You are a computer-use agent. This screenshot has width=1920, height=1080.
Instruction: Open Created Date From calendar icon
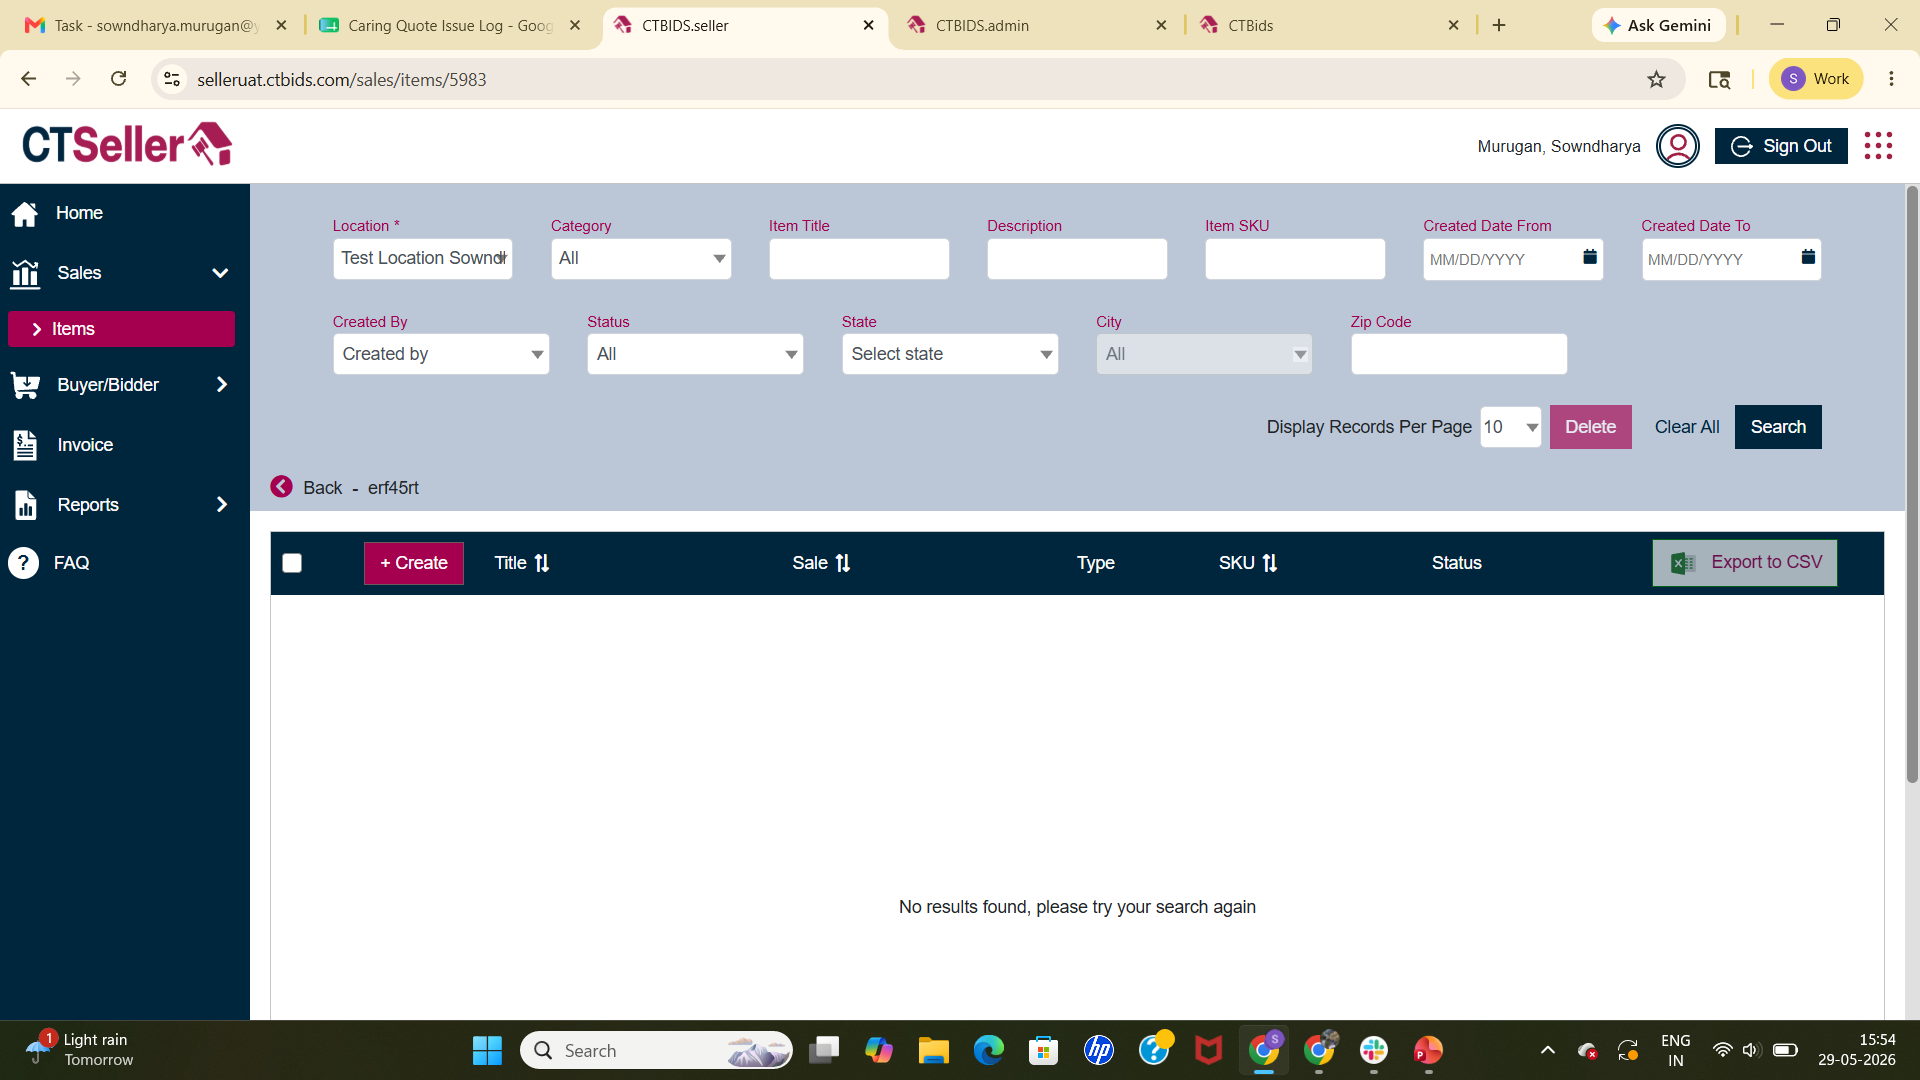click(1589, 257)
